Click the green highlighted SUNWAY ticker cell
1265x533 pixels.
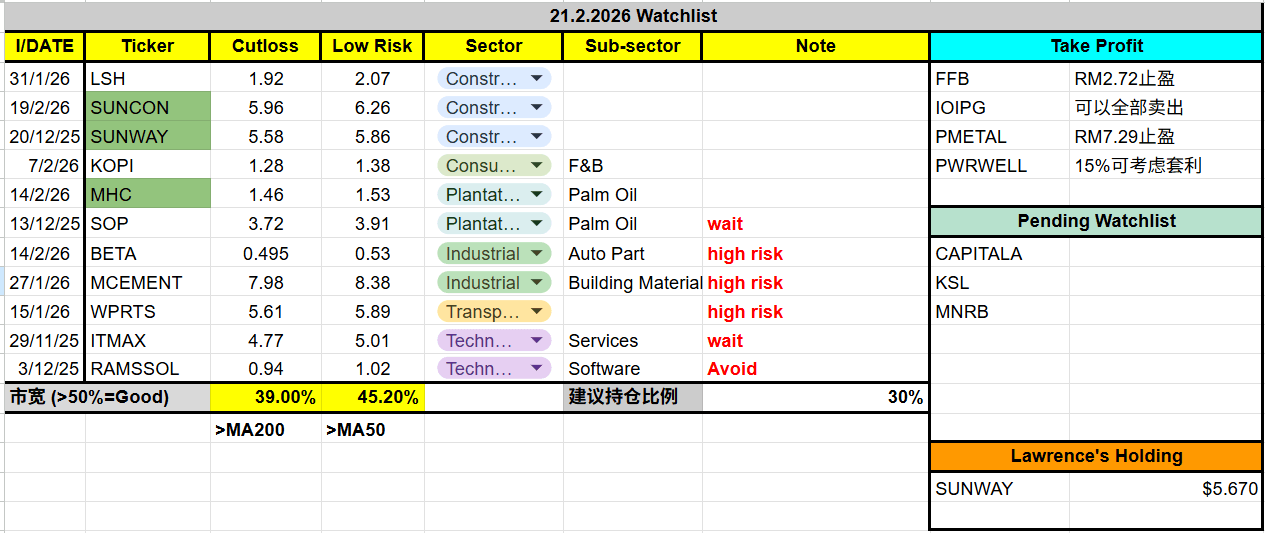(148, 137)
